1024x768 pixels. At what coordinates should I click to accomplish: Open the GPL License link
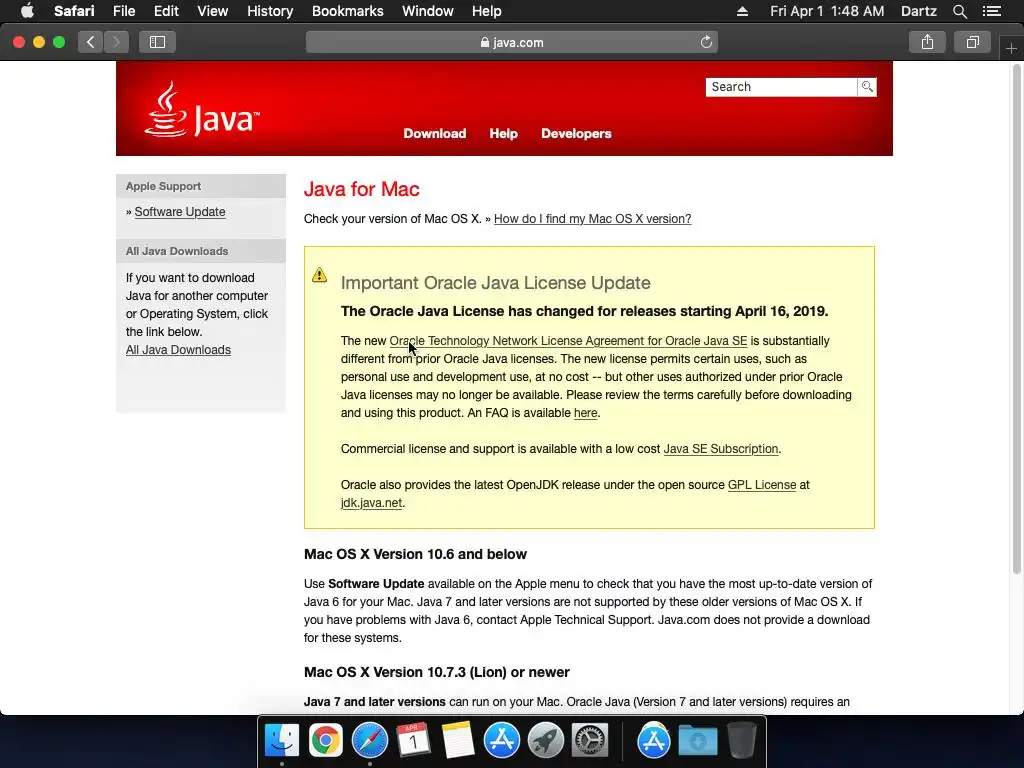tap(762, 485)
